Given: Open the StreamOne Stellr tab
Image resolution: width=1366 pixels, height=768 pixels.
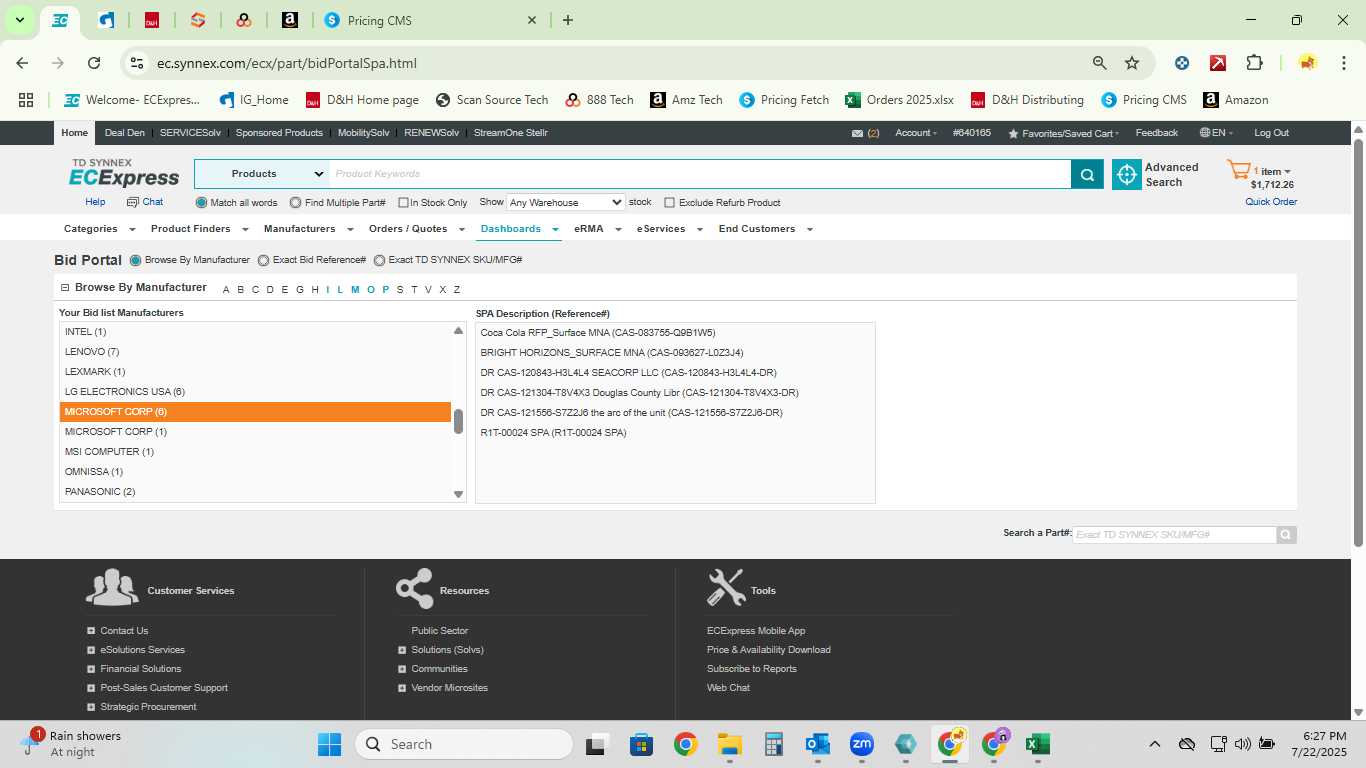Looking at the screenshot, I should point(510,133).
